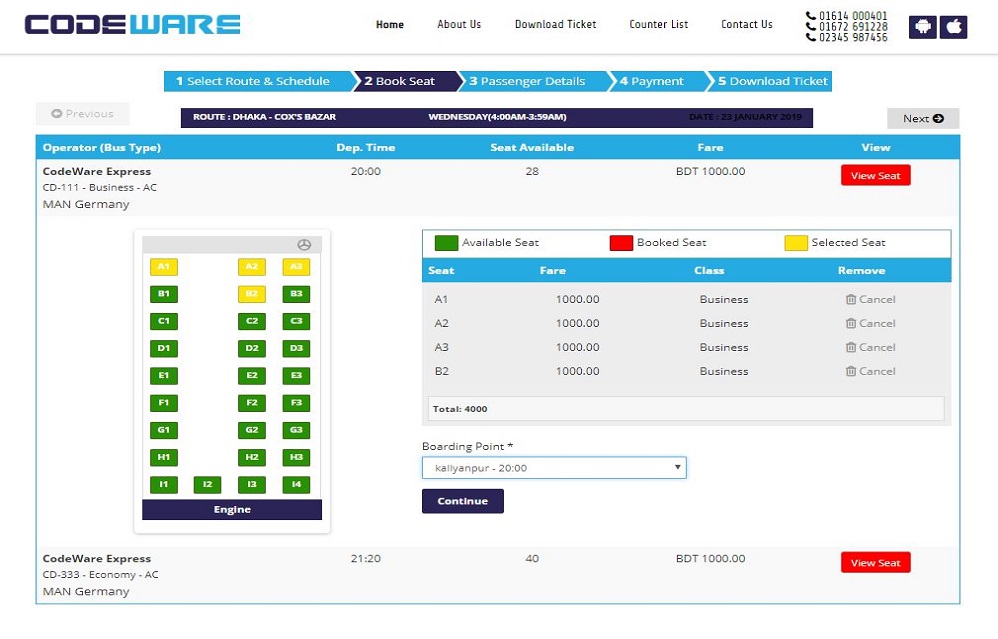
Task: Open the Download Ticket page
Action: (555, 24)
